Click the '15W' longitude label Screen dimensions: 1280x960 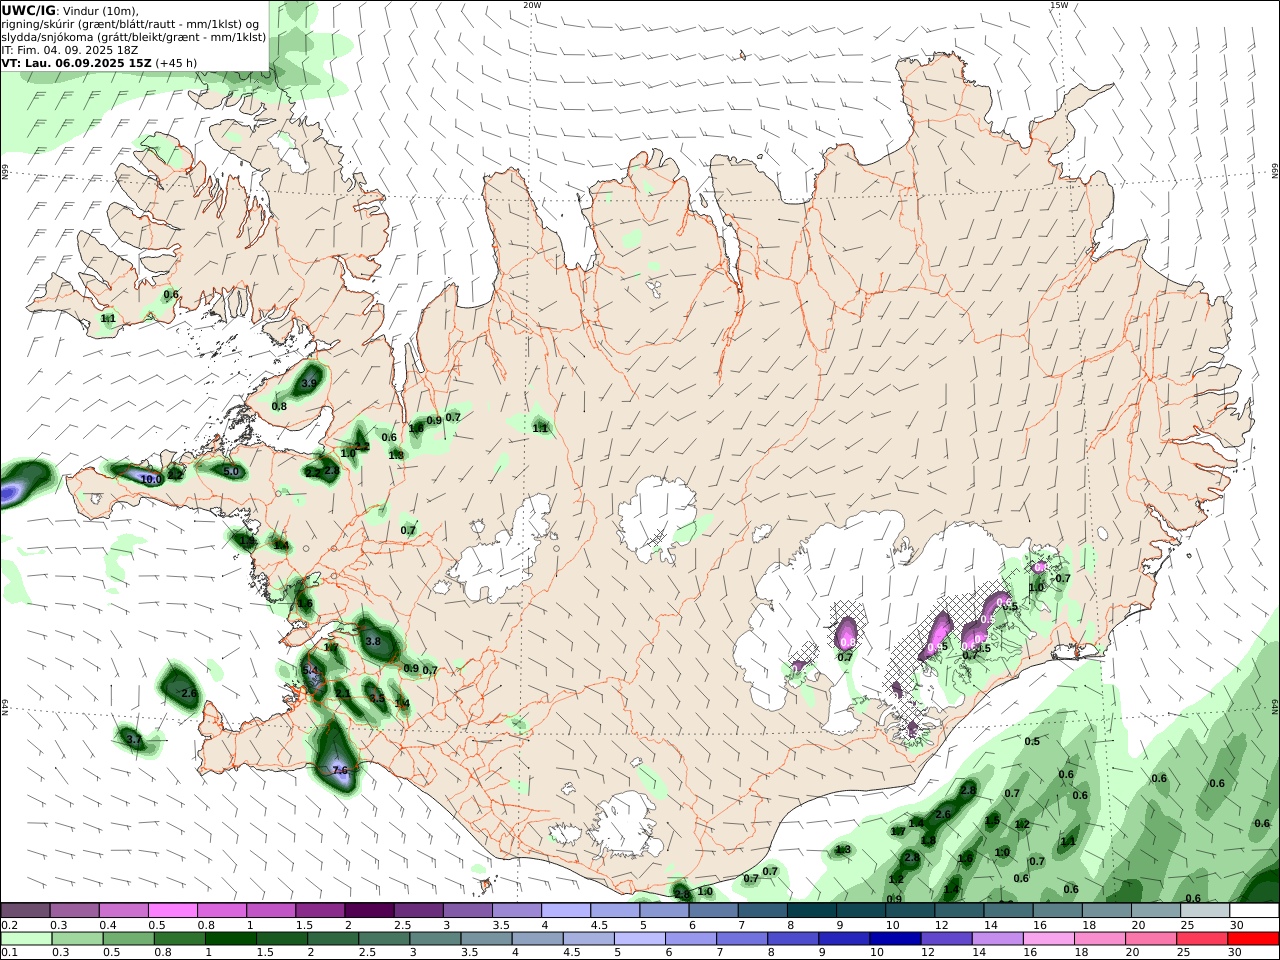click(1059, 5)
